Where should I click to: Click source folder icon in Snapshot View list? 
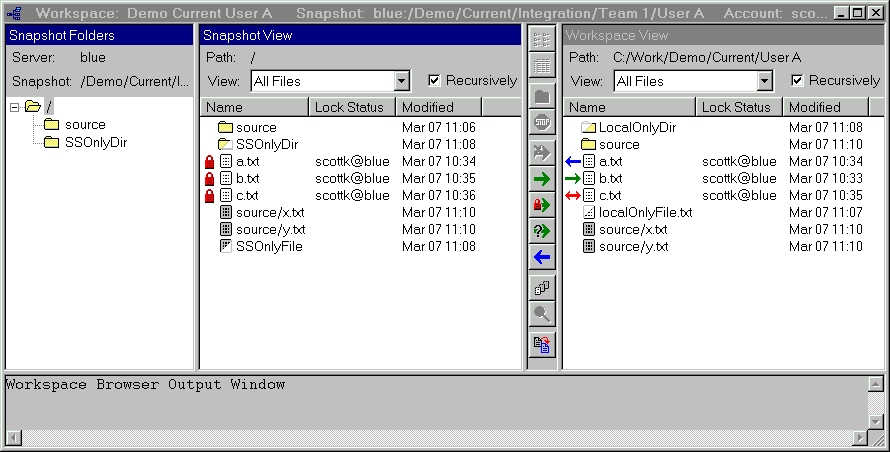pos(225,127)
